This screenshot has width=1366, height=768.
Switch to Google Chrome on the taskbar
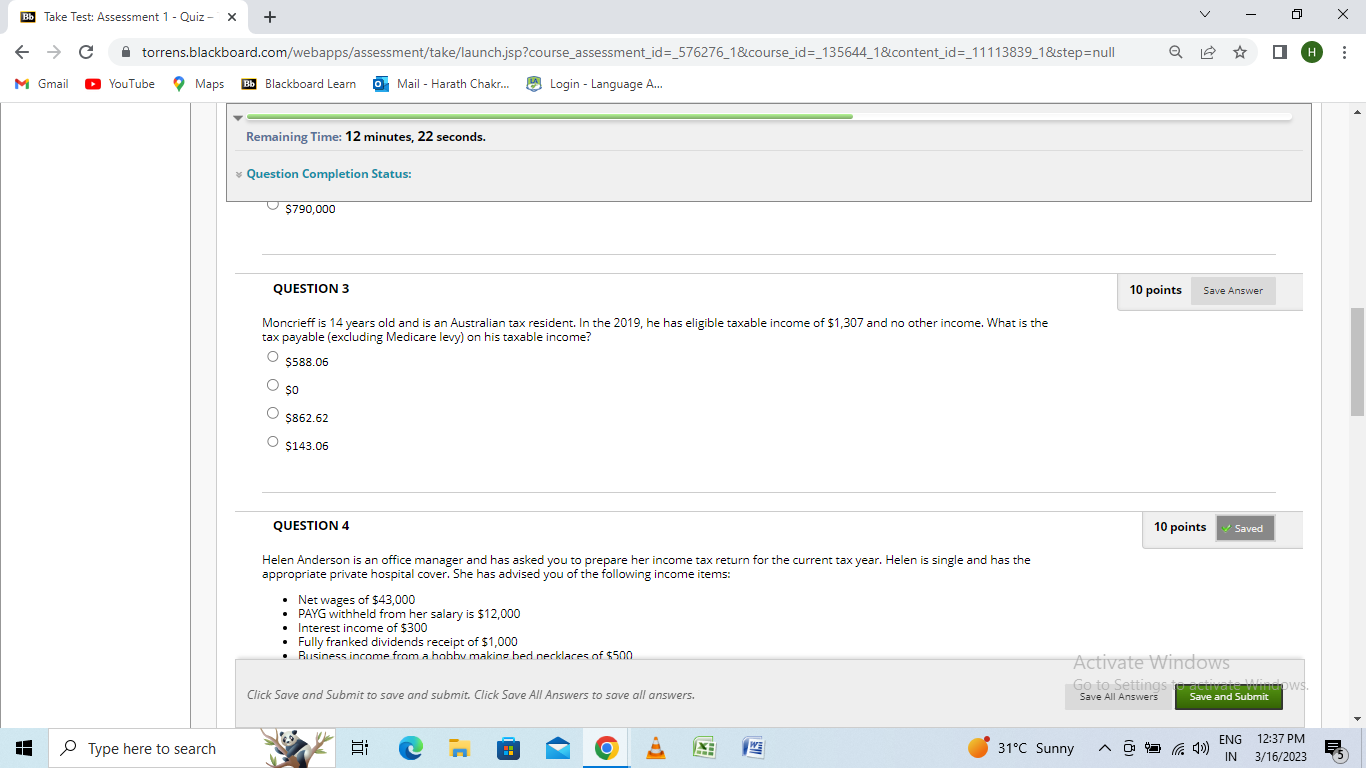pos(606,748)
